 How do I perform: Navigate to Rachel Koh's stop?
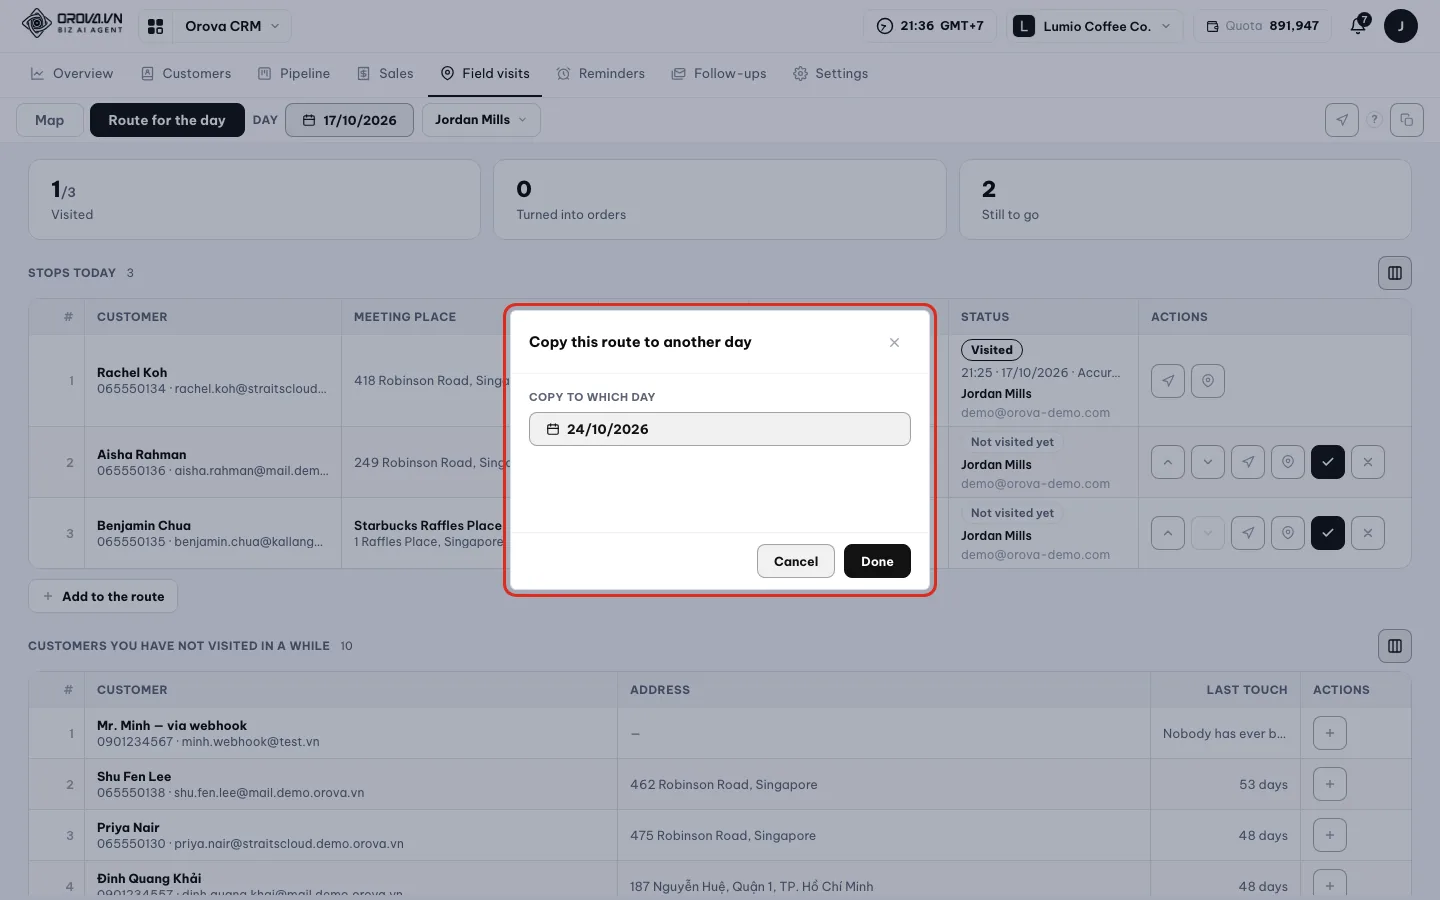[1168, 381]
